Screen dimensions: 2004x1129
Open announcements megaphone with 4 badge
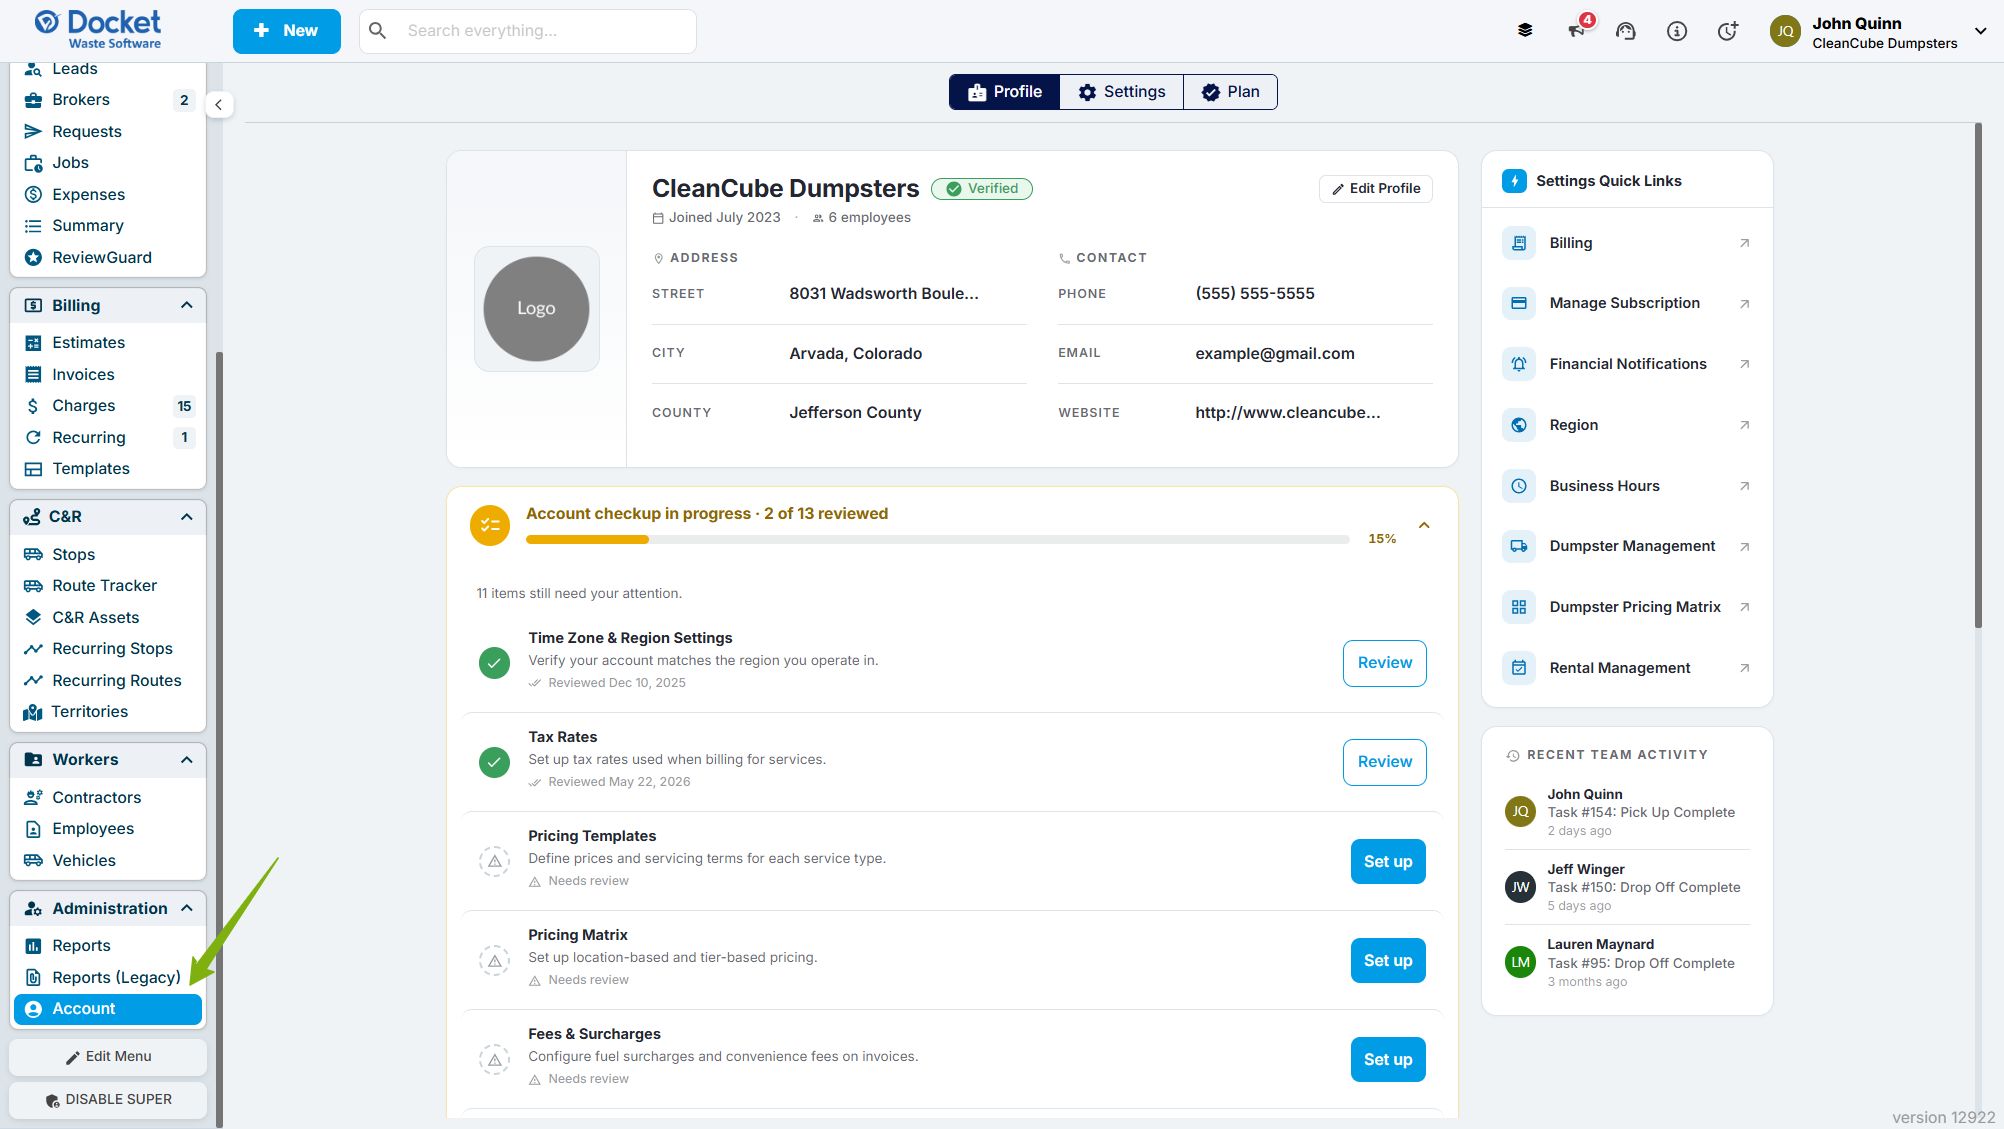(x=1578, y=29)
